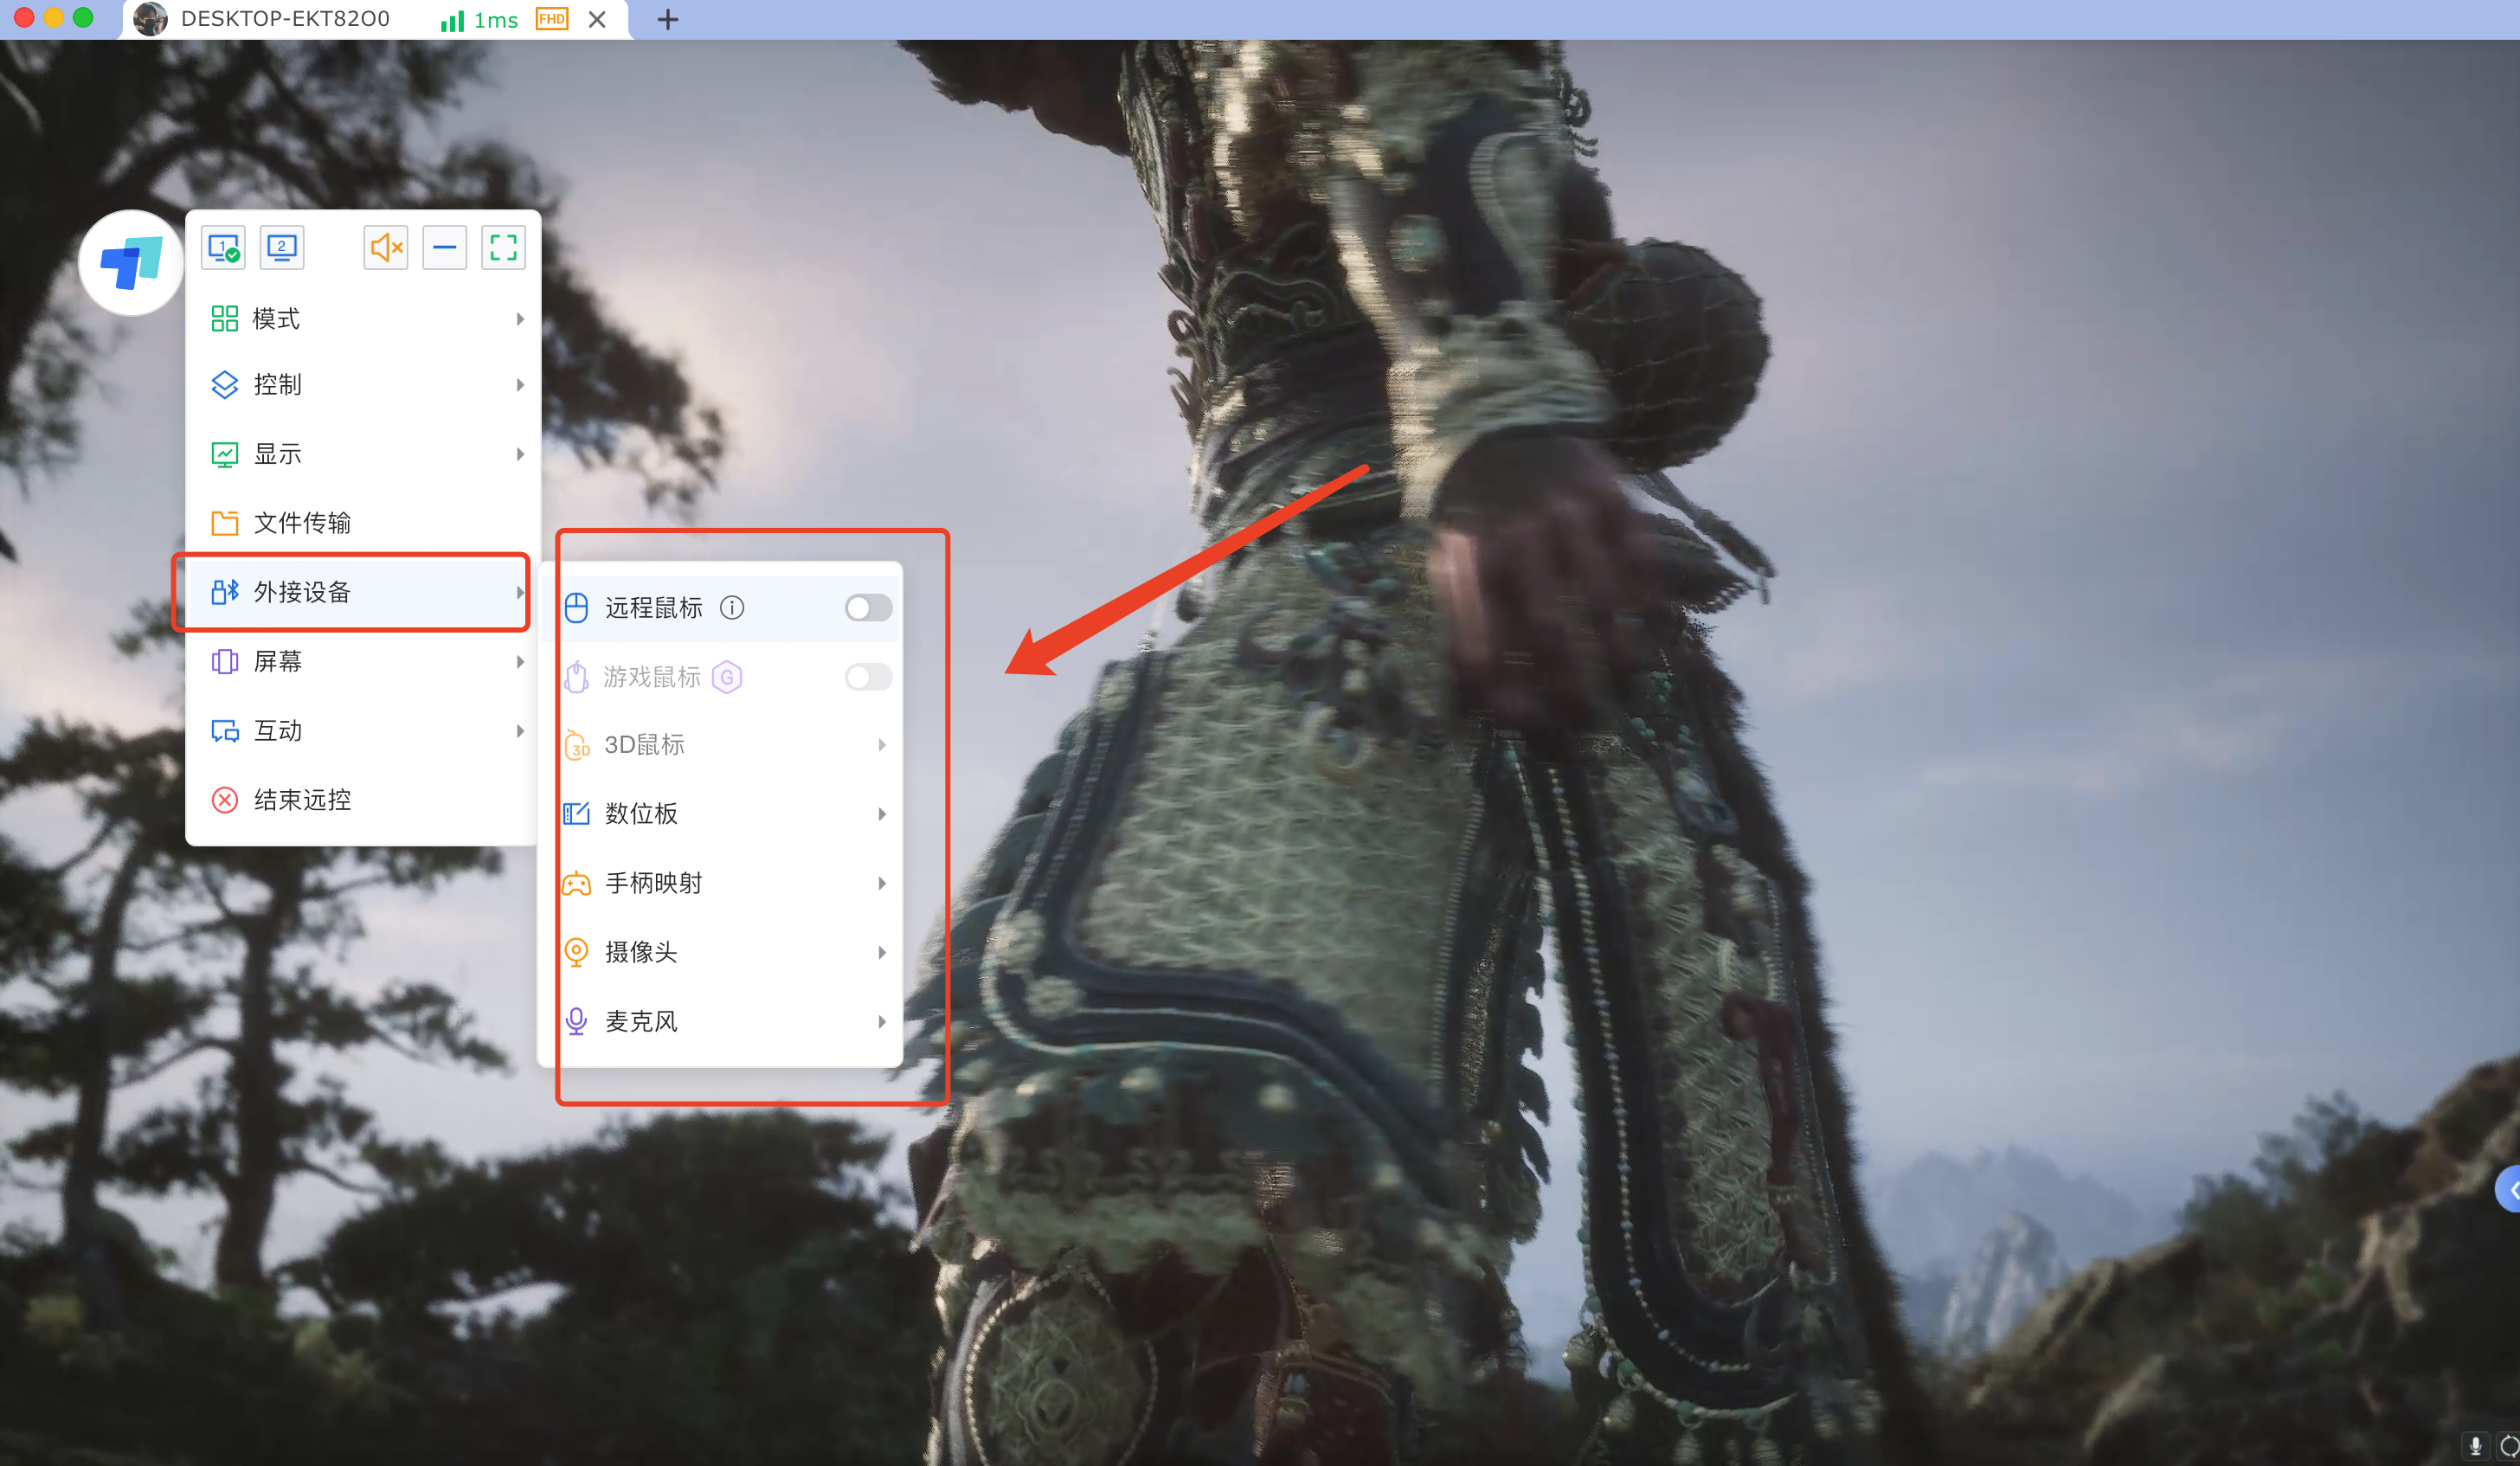Click the 远程鼠标 mouse icon
The image size is (2520, 1466).
coord(576,608)
